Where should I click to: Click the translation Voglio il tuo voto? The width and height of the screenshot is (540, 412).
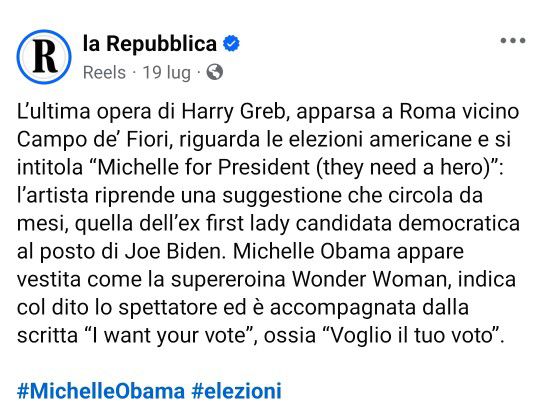412,335
